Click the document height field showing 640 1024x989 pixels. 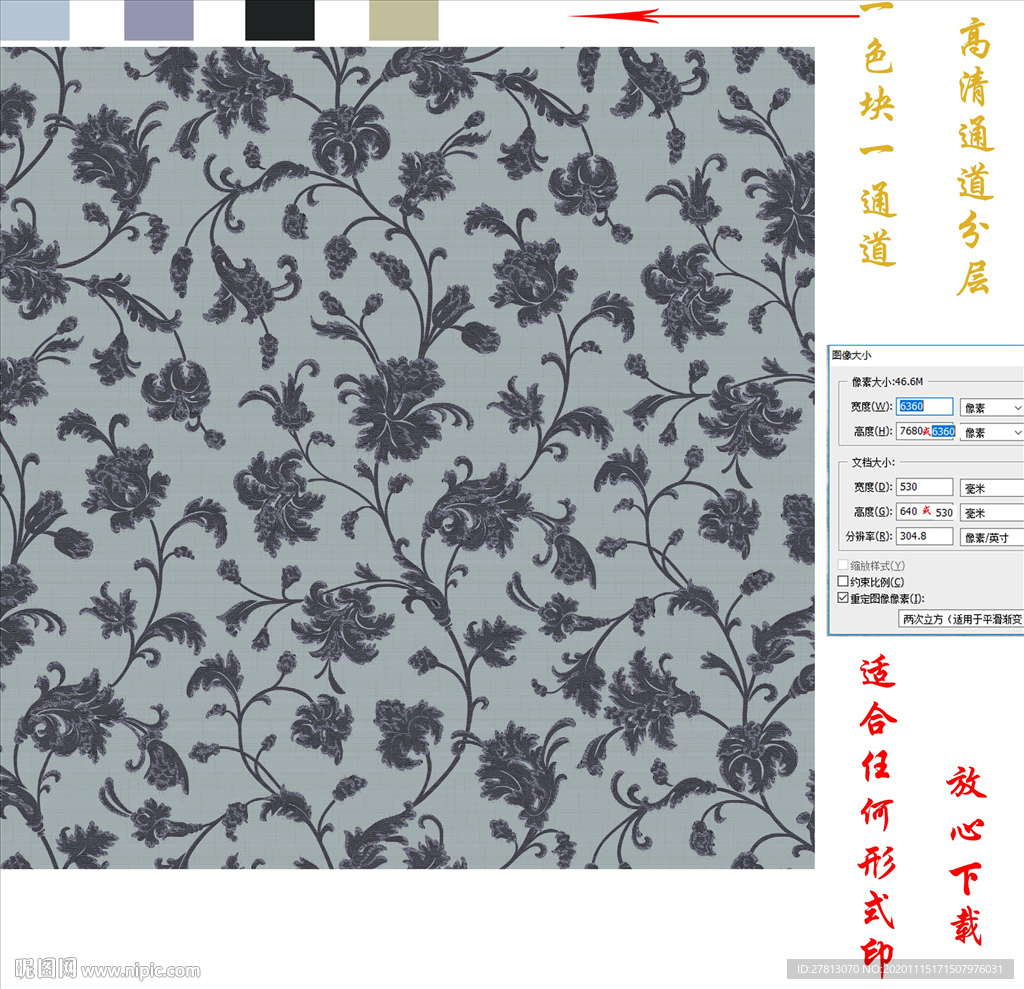pyautogui.click(x=925, y=511)
